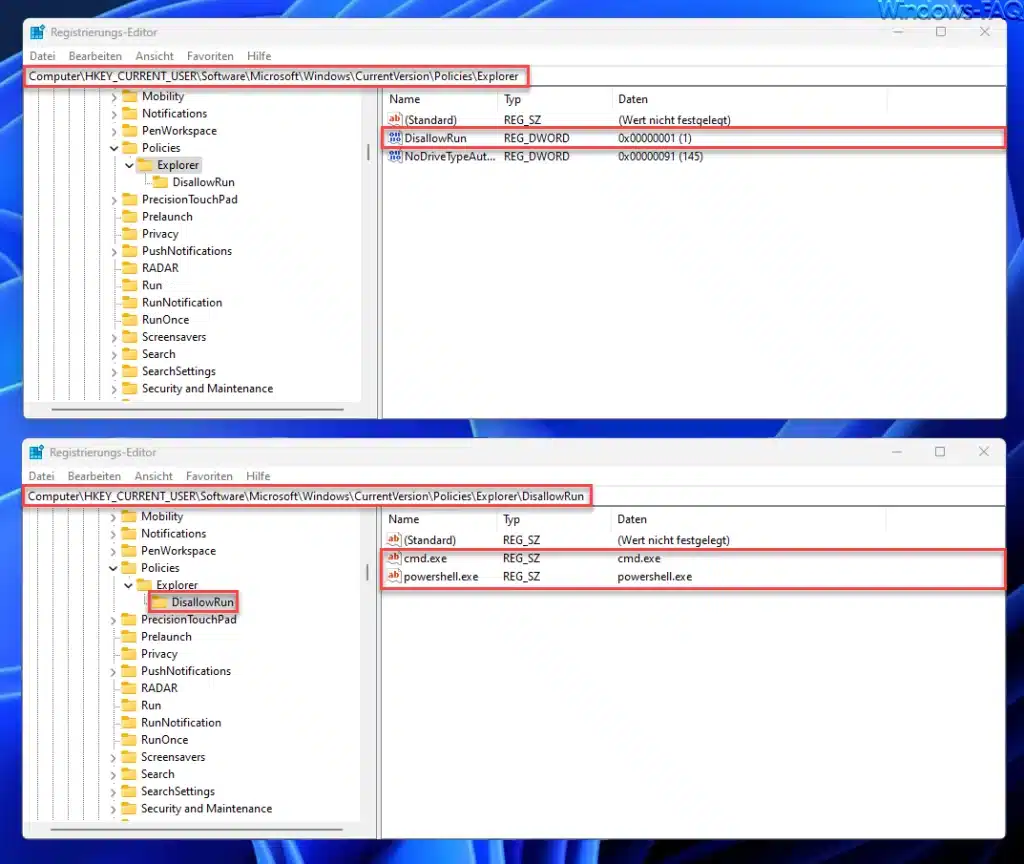Viewport: 1024px width, 864px height.
Task: Expand the Screensavers node in upper window
Action: click(114, 338)
